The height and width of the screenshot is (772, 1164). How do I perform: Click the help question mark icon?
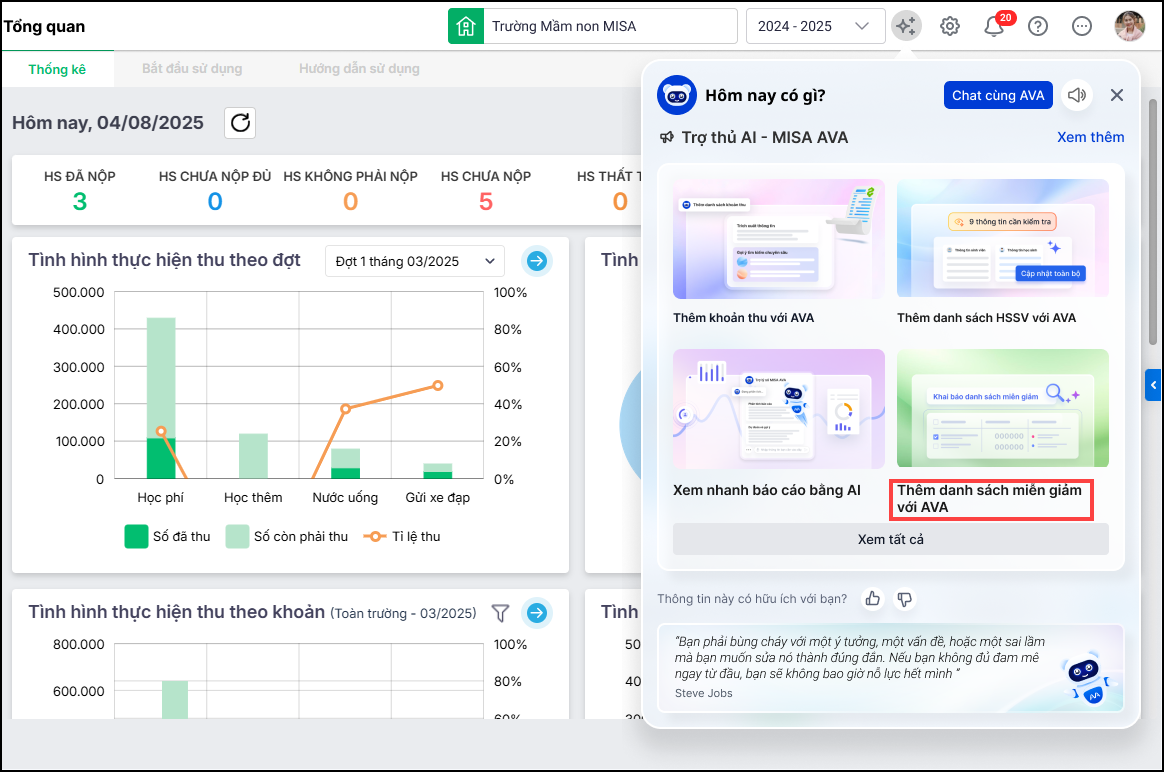click(x=1038, y=26)
